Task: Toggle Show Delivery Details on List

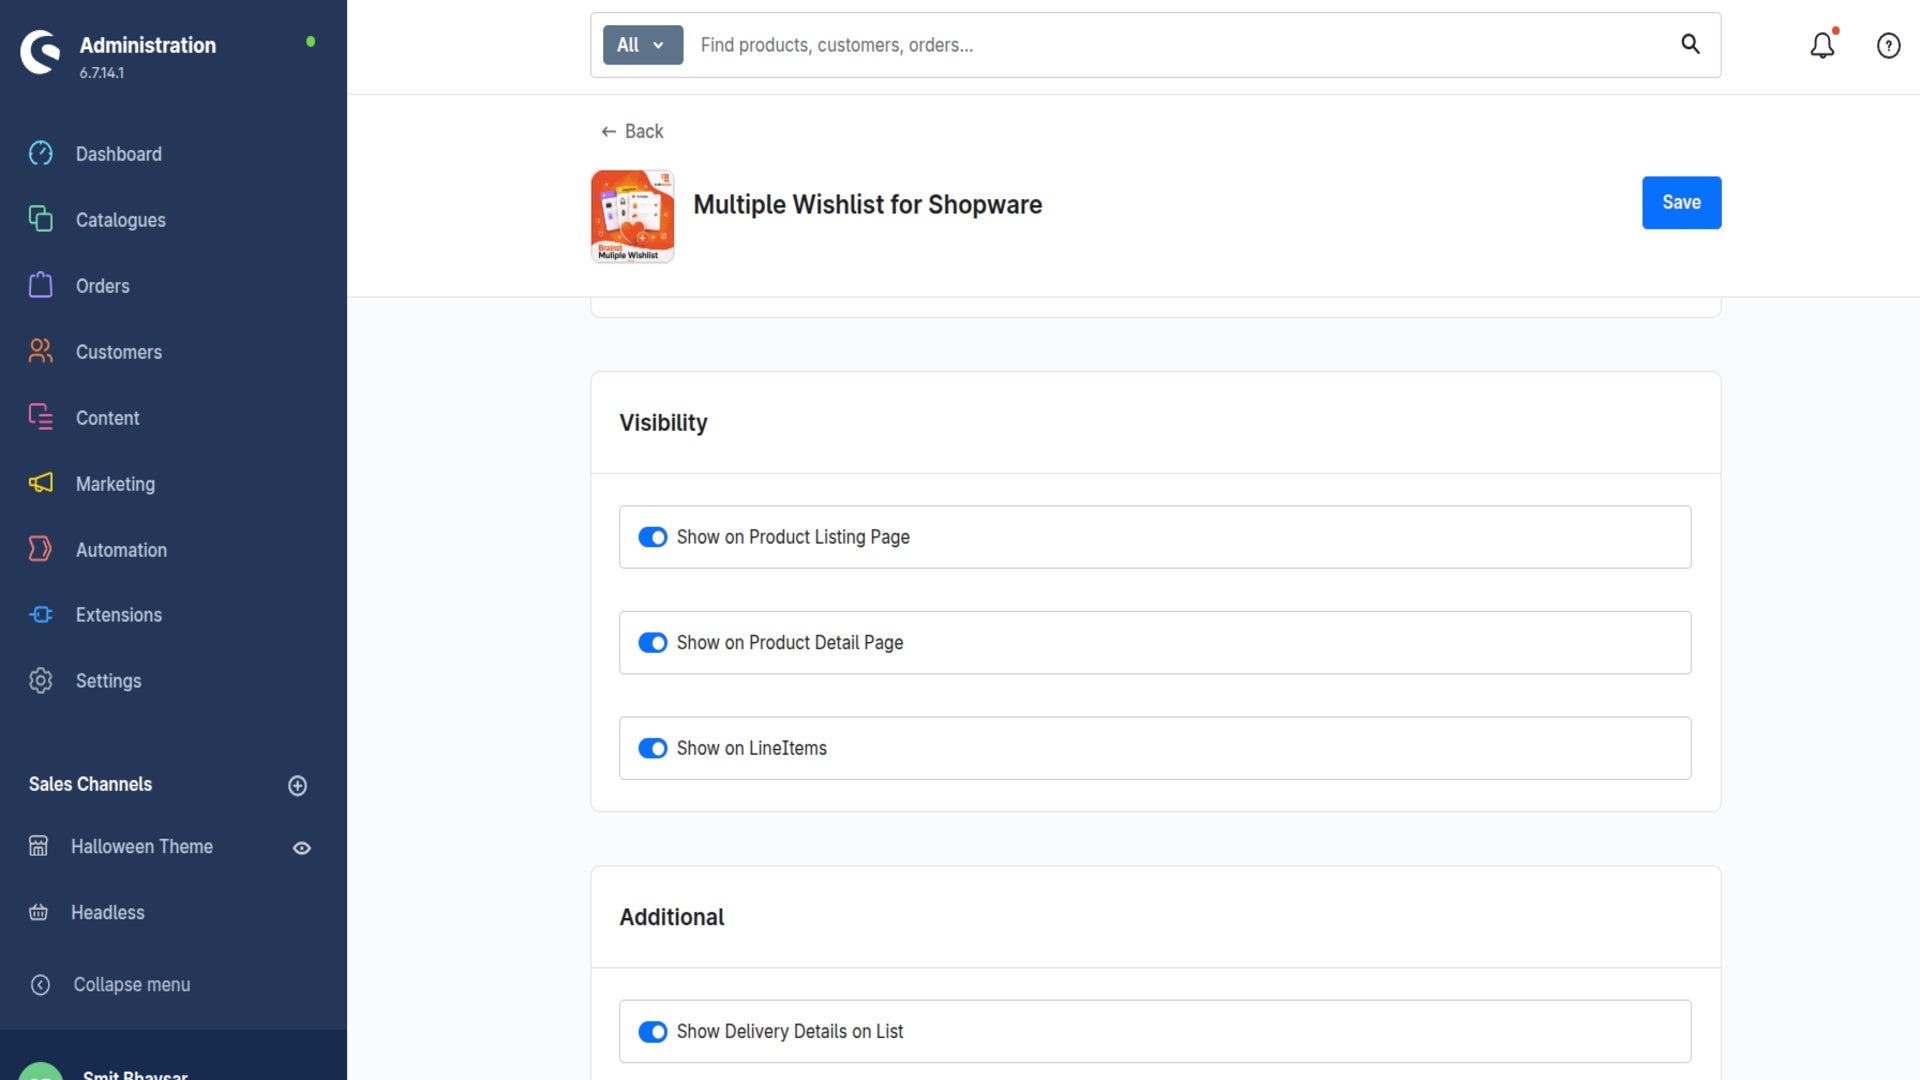Action: [x=653, y=1031]
